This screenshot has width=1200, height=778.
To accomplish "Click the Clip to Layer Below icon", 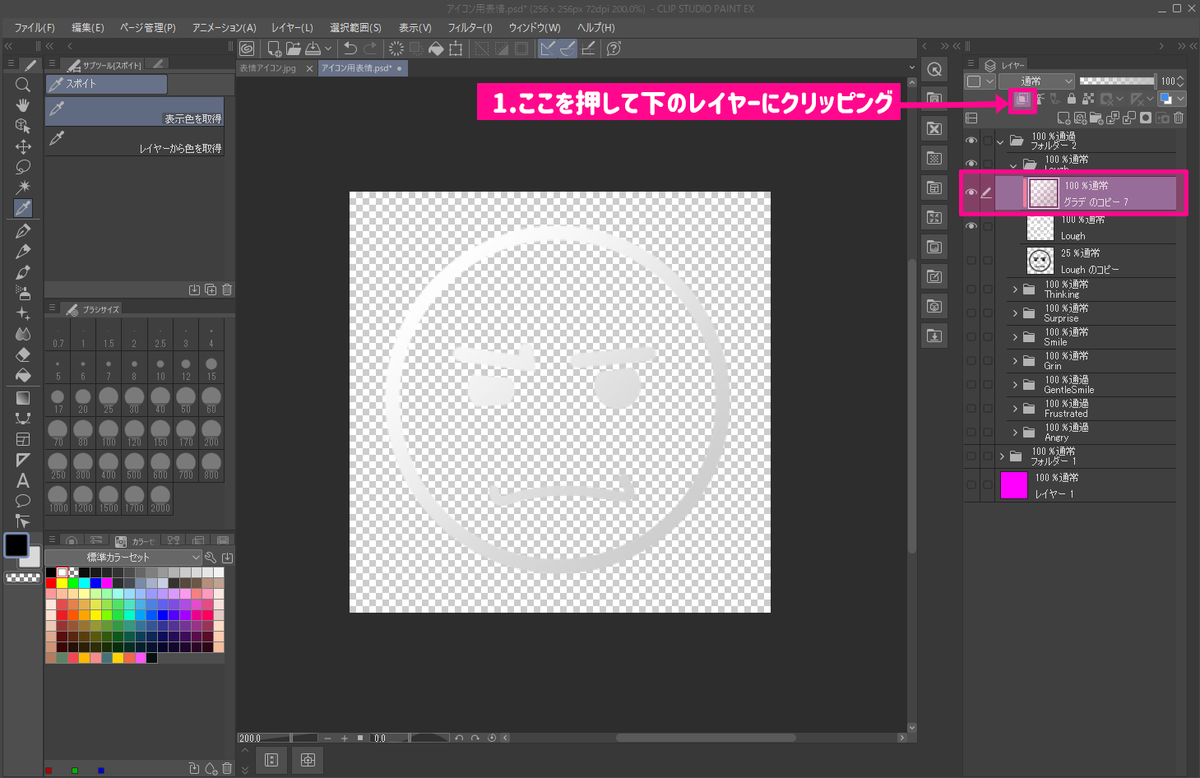I will pos(1022,99).
